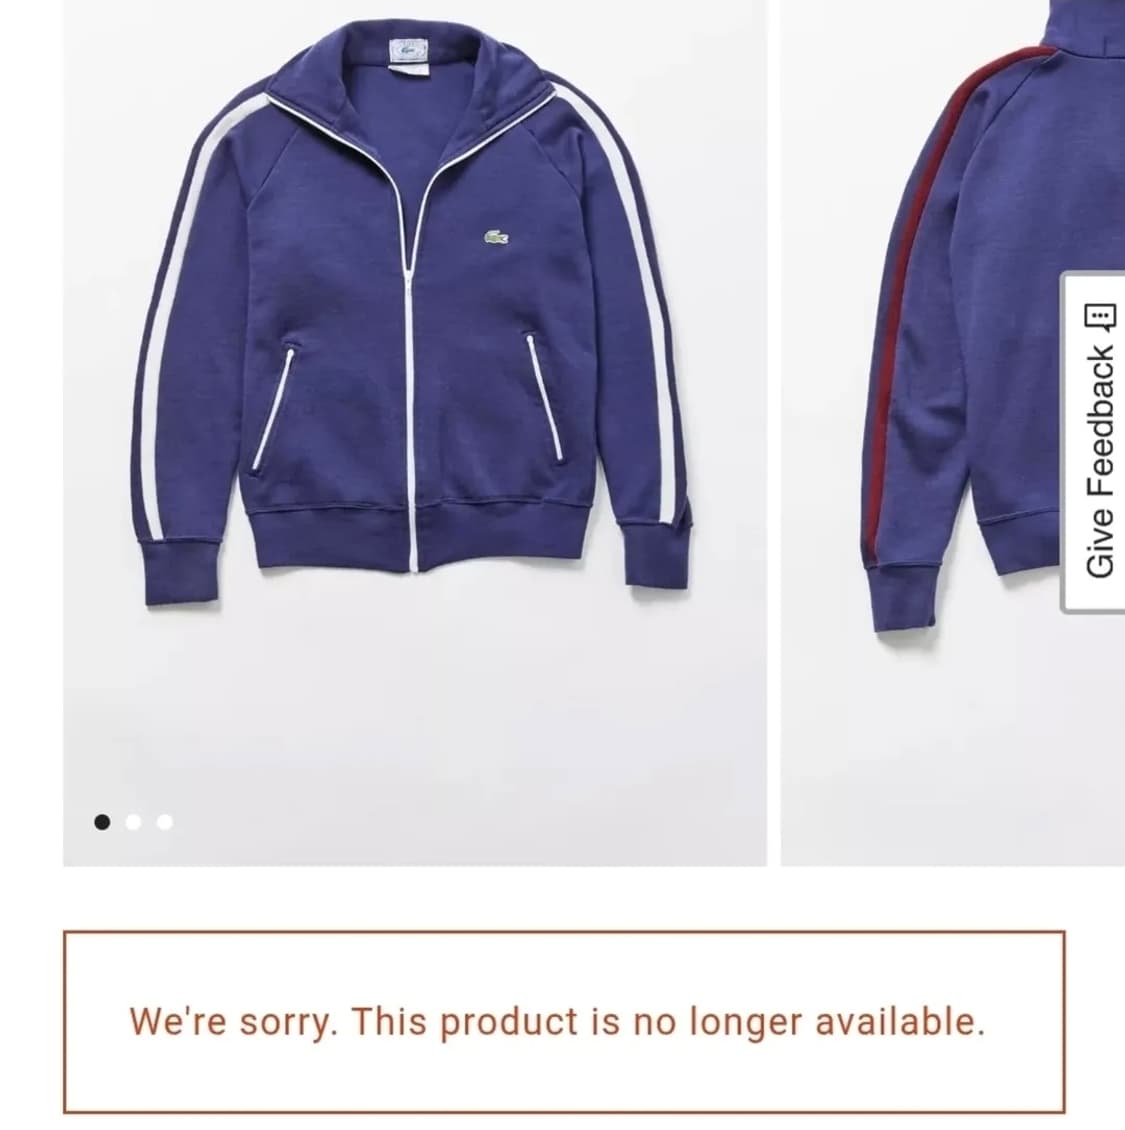This screenshot has width=1125, height=1130.
Task: Open the red-striped sleeve product image
Action: pyautogui.click(x=953, y=432)
